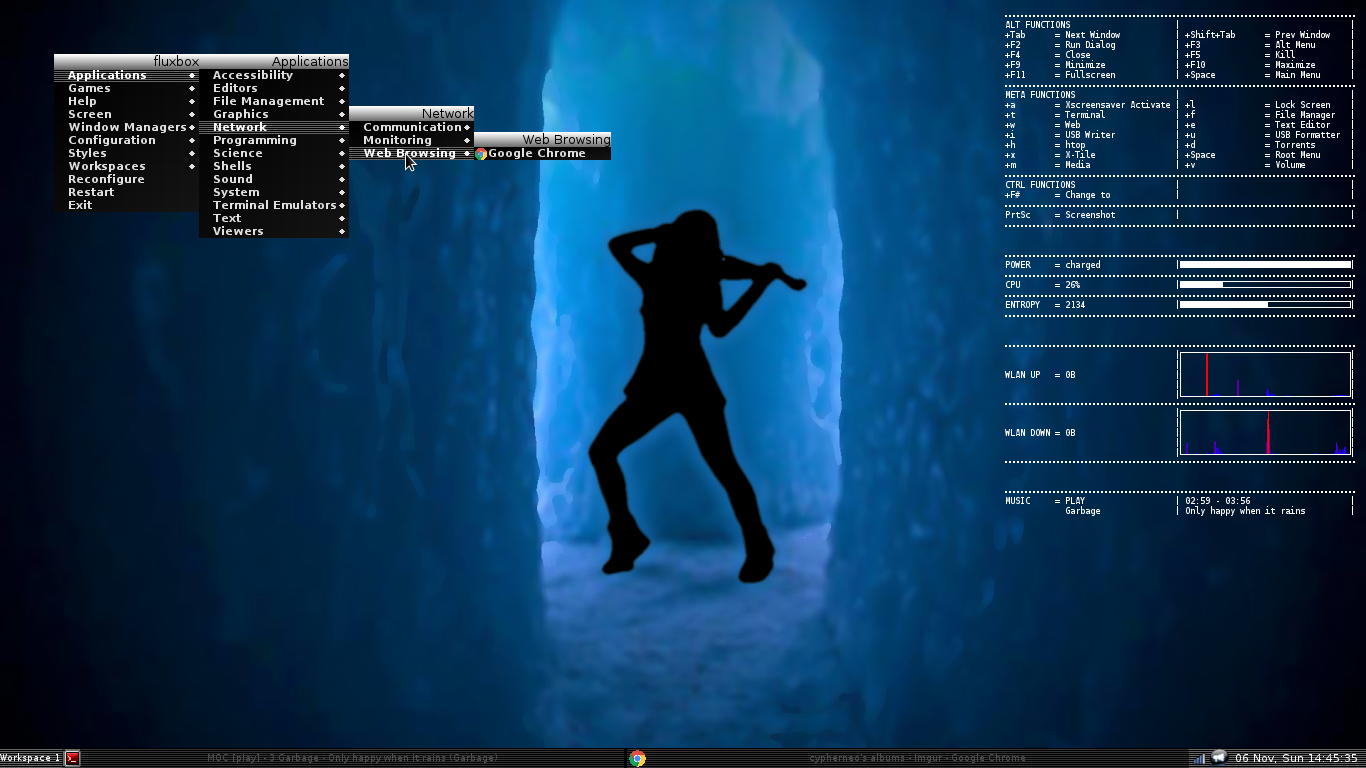Click the Web Browsing submenu title
This screenshot has width=1366, height=768.
click(x=542, y=140)
